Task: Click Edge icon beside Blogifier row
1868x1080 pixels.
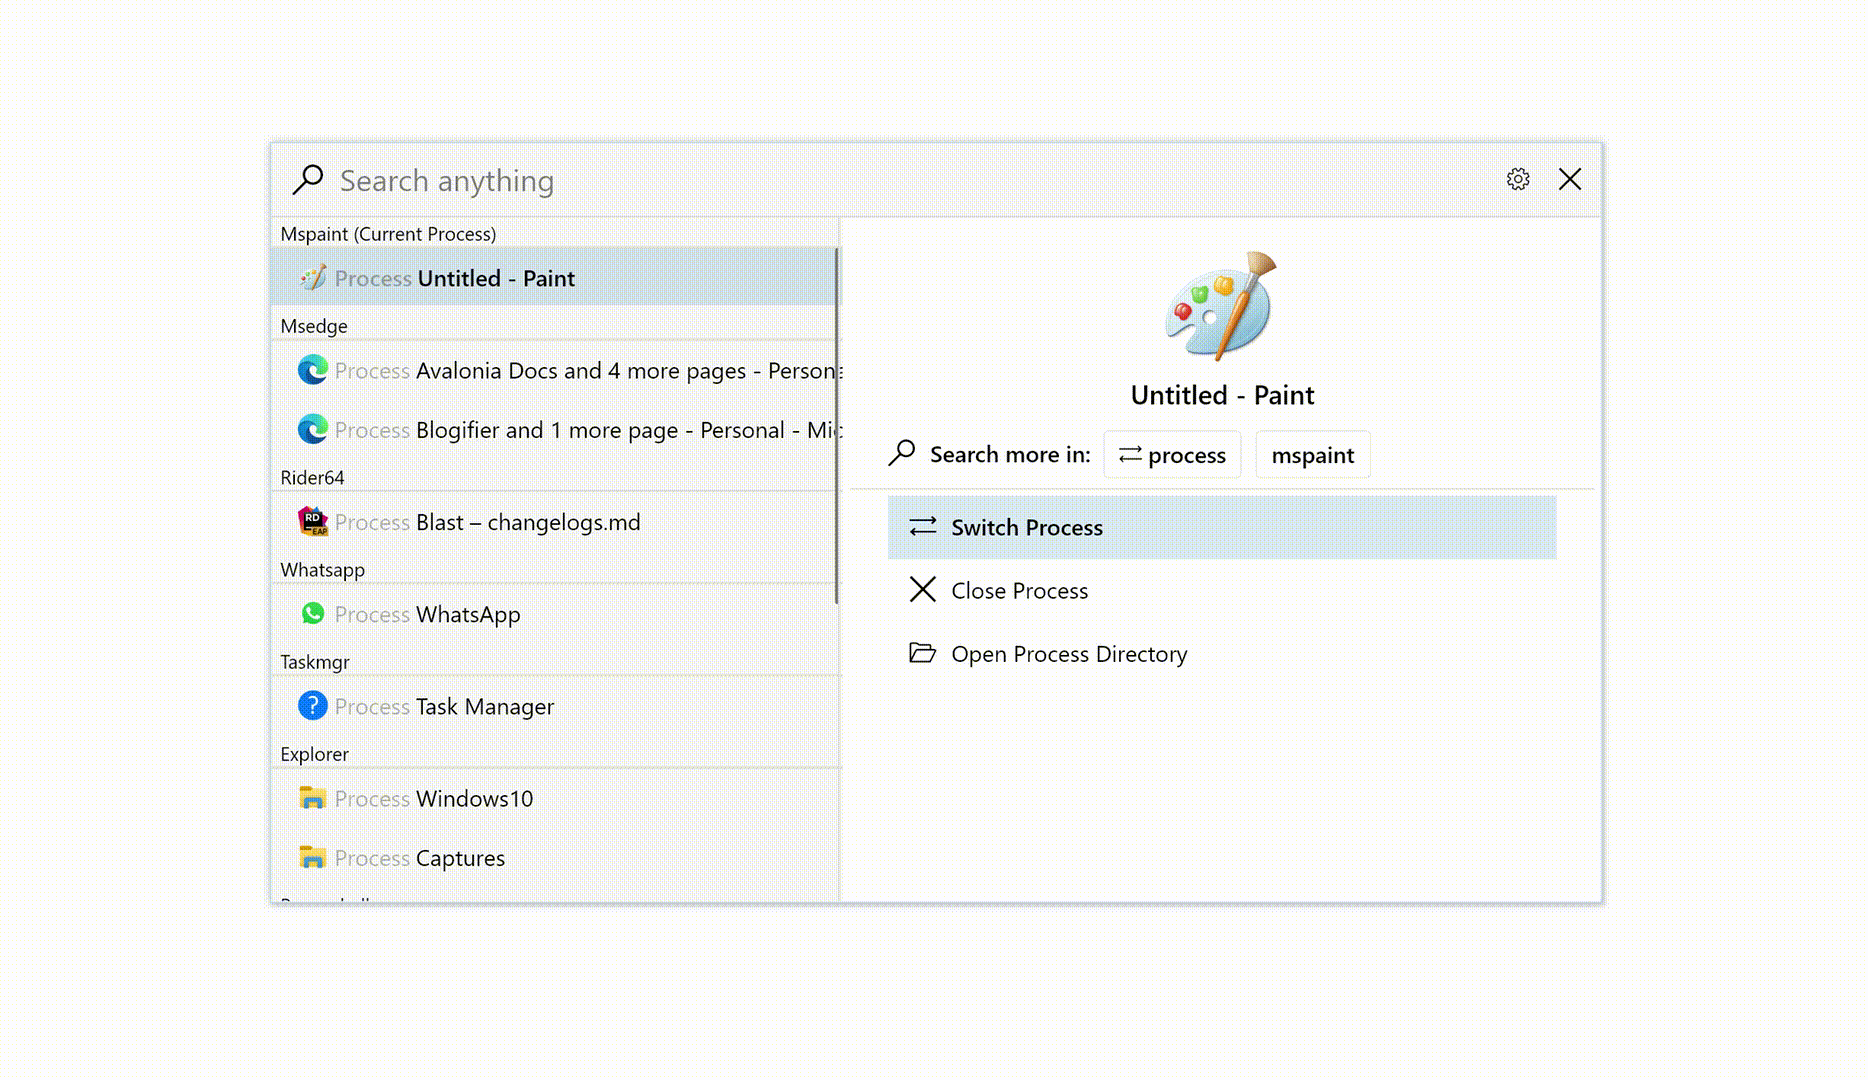Action: [x=313, y=430]
